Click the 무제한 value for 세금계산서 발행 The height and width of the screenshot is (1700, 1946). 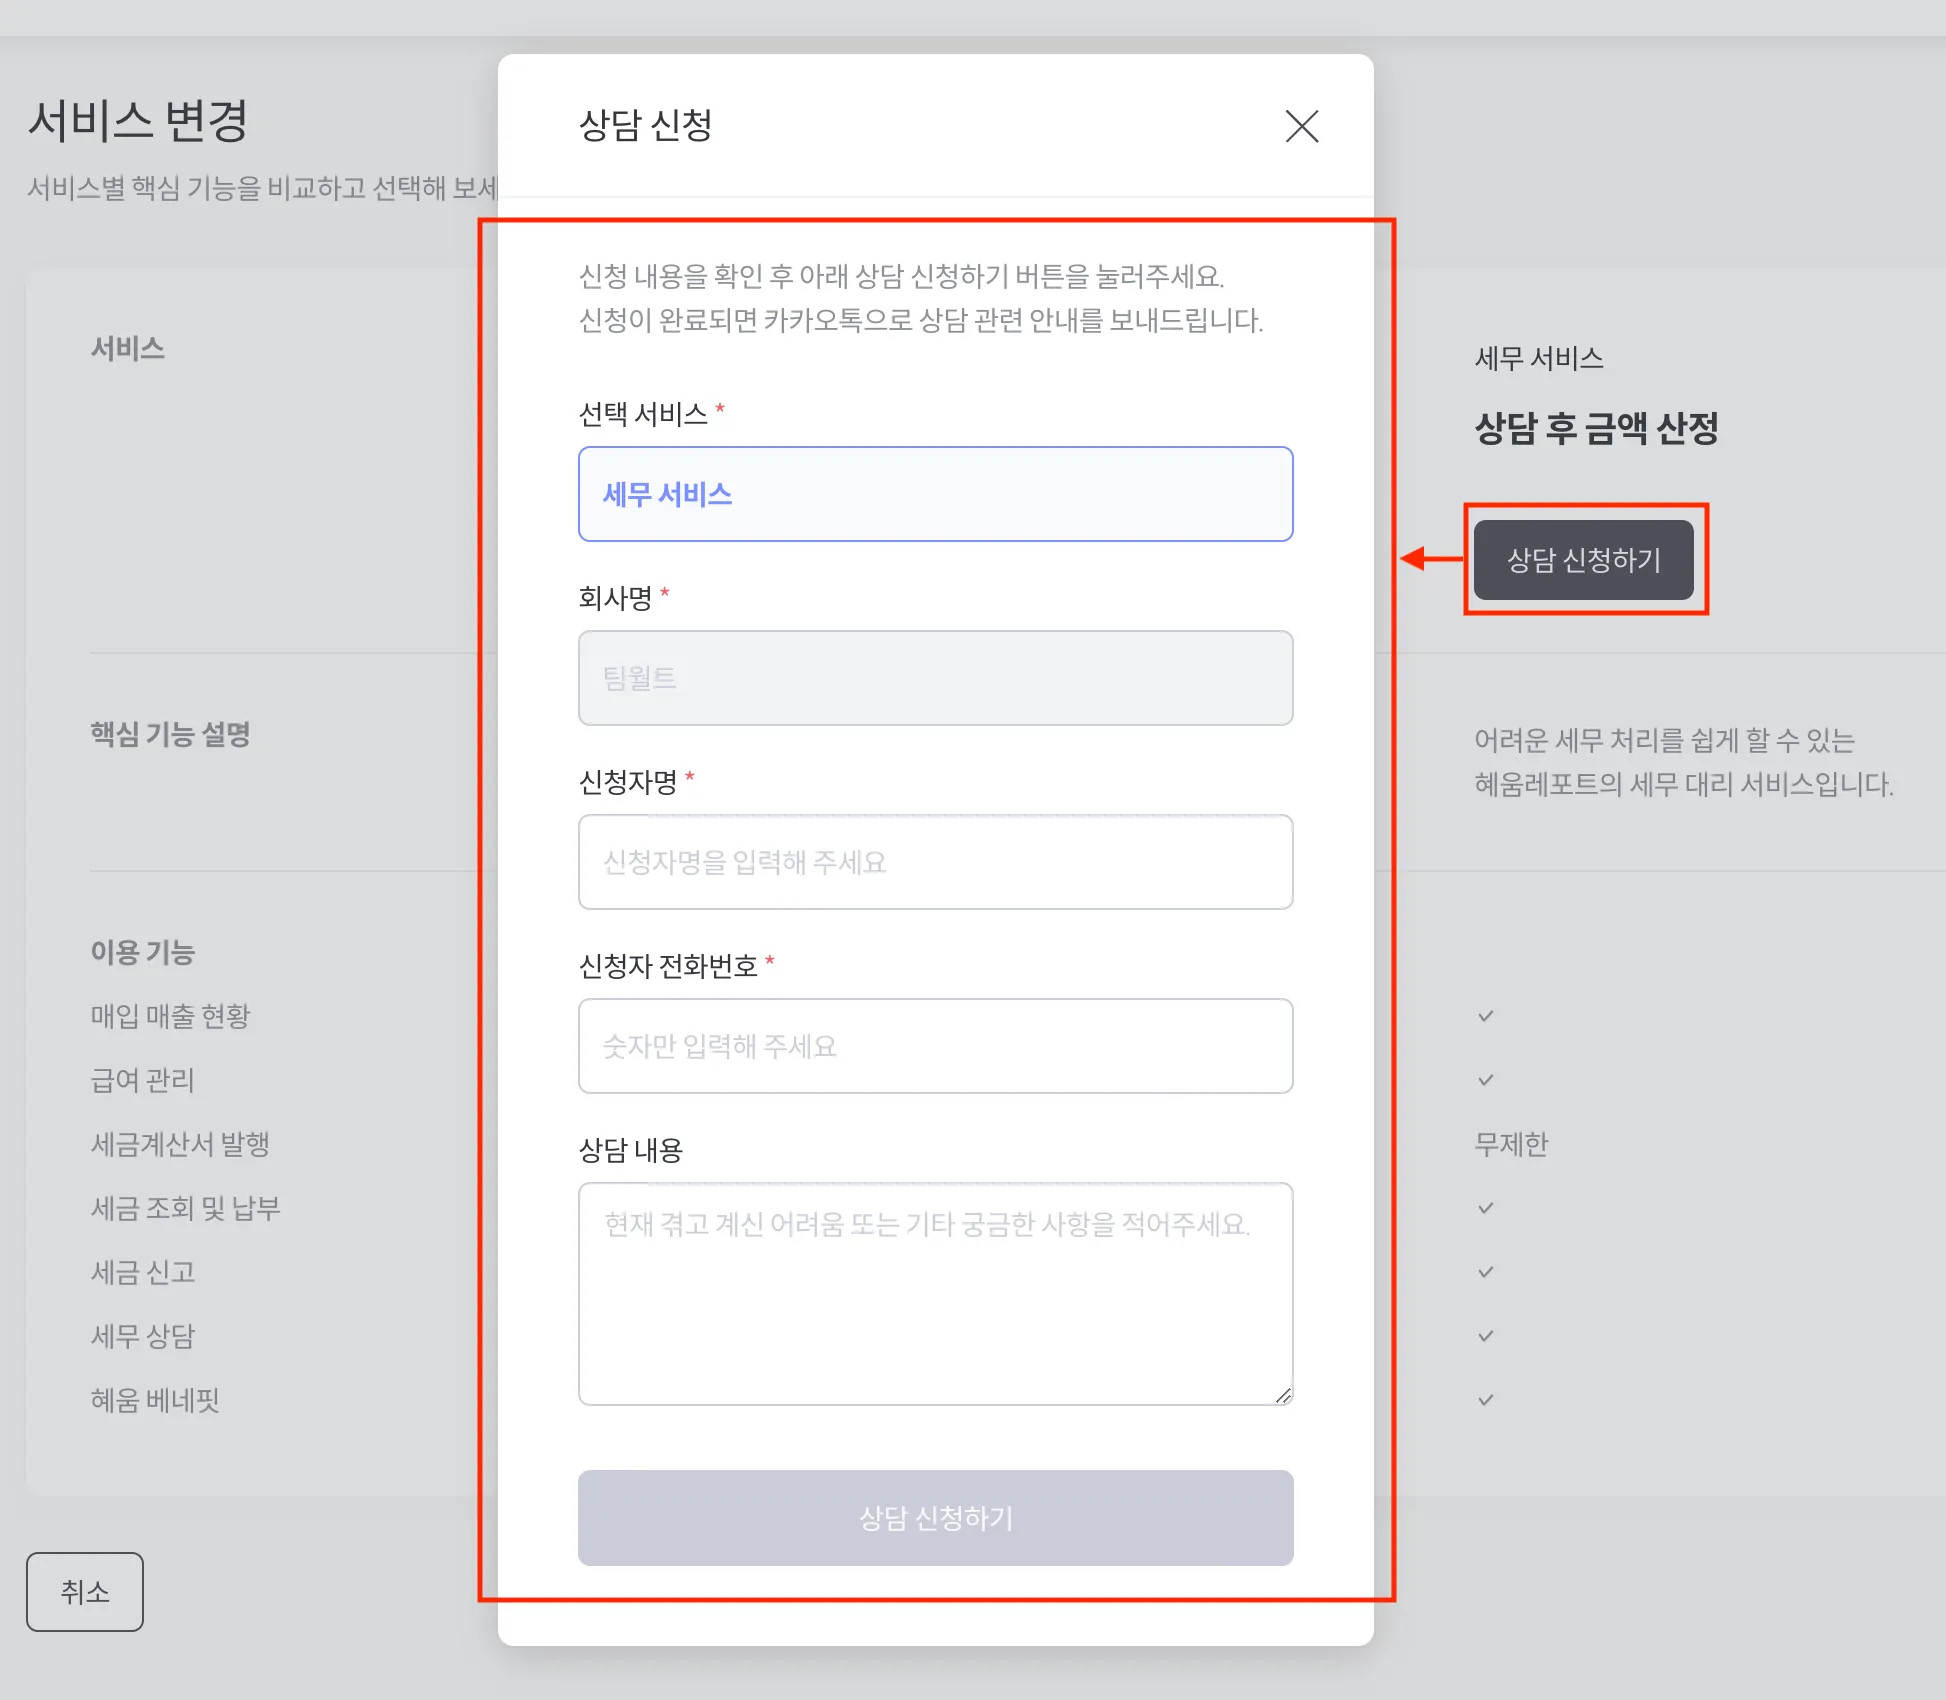[1511, 1144]
